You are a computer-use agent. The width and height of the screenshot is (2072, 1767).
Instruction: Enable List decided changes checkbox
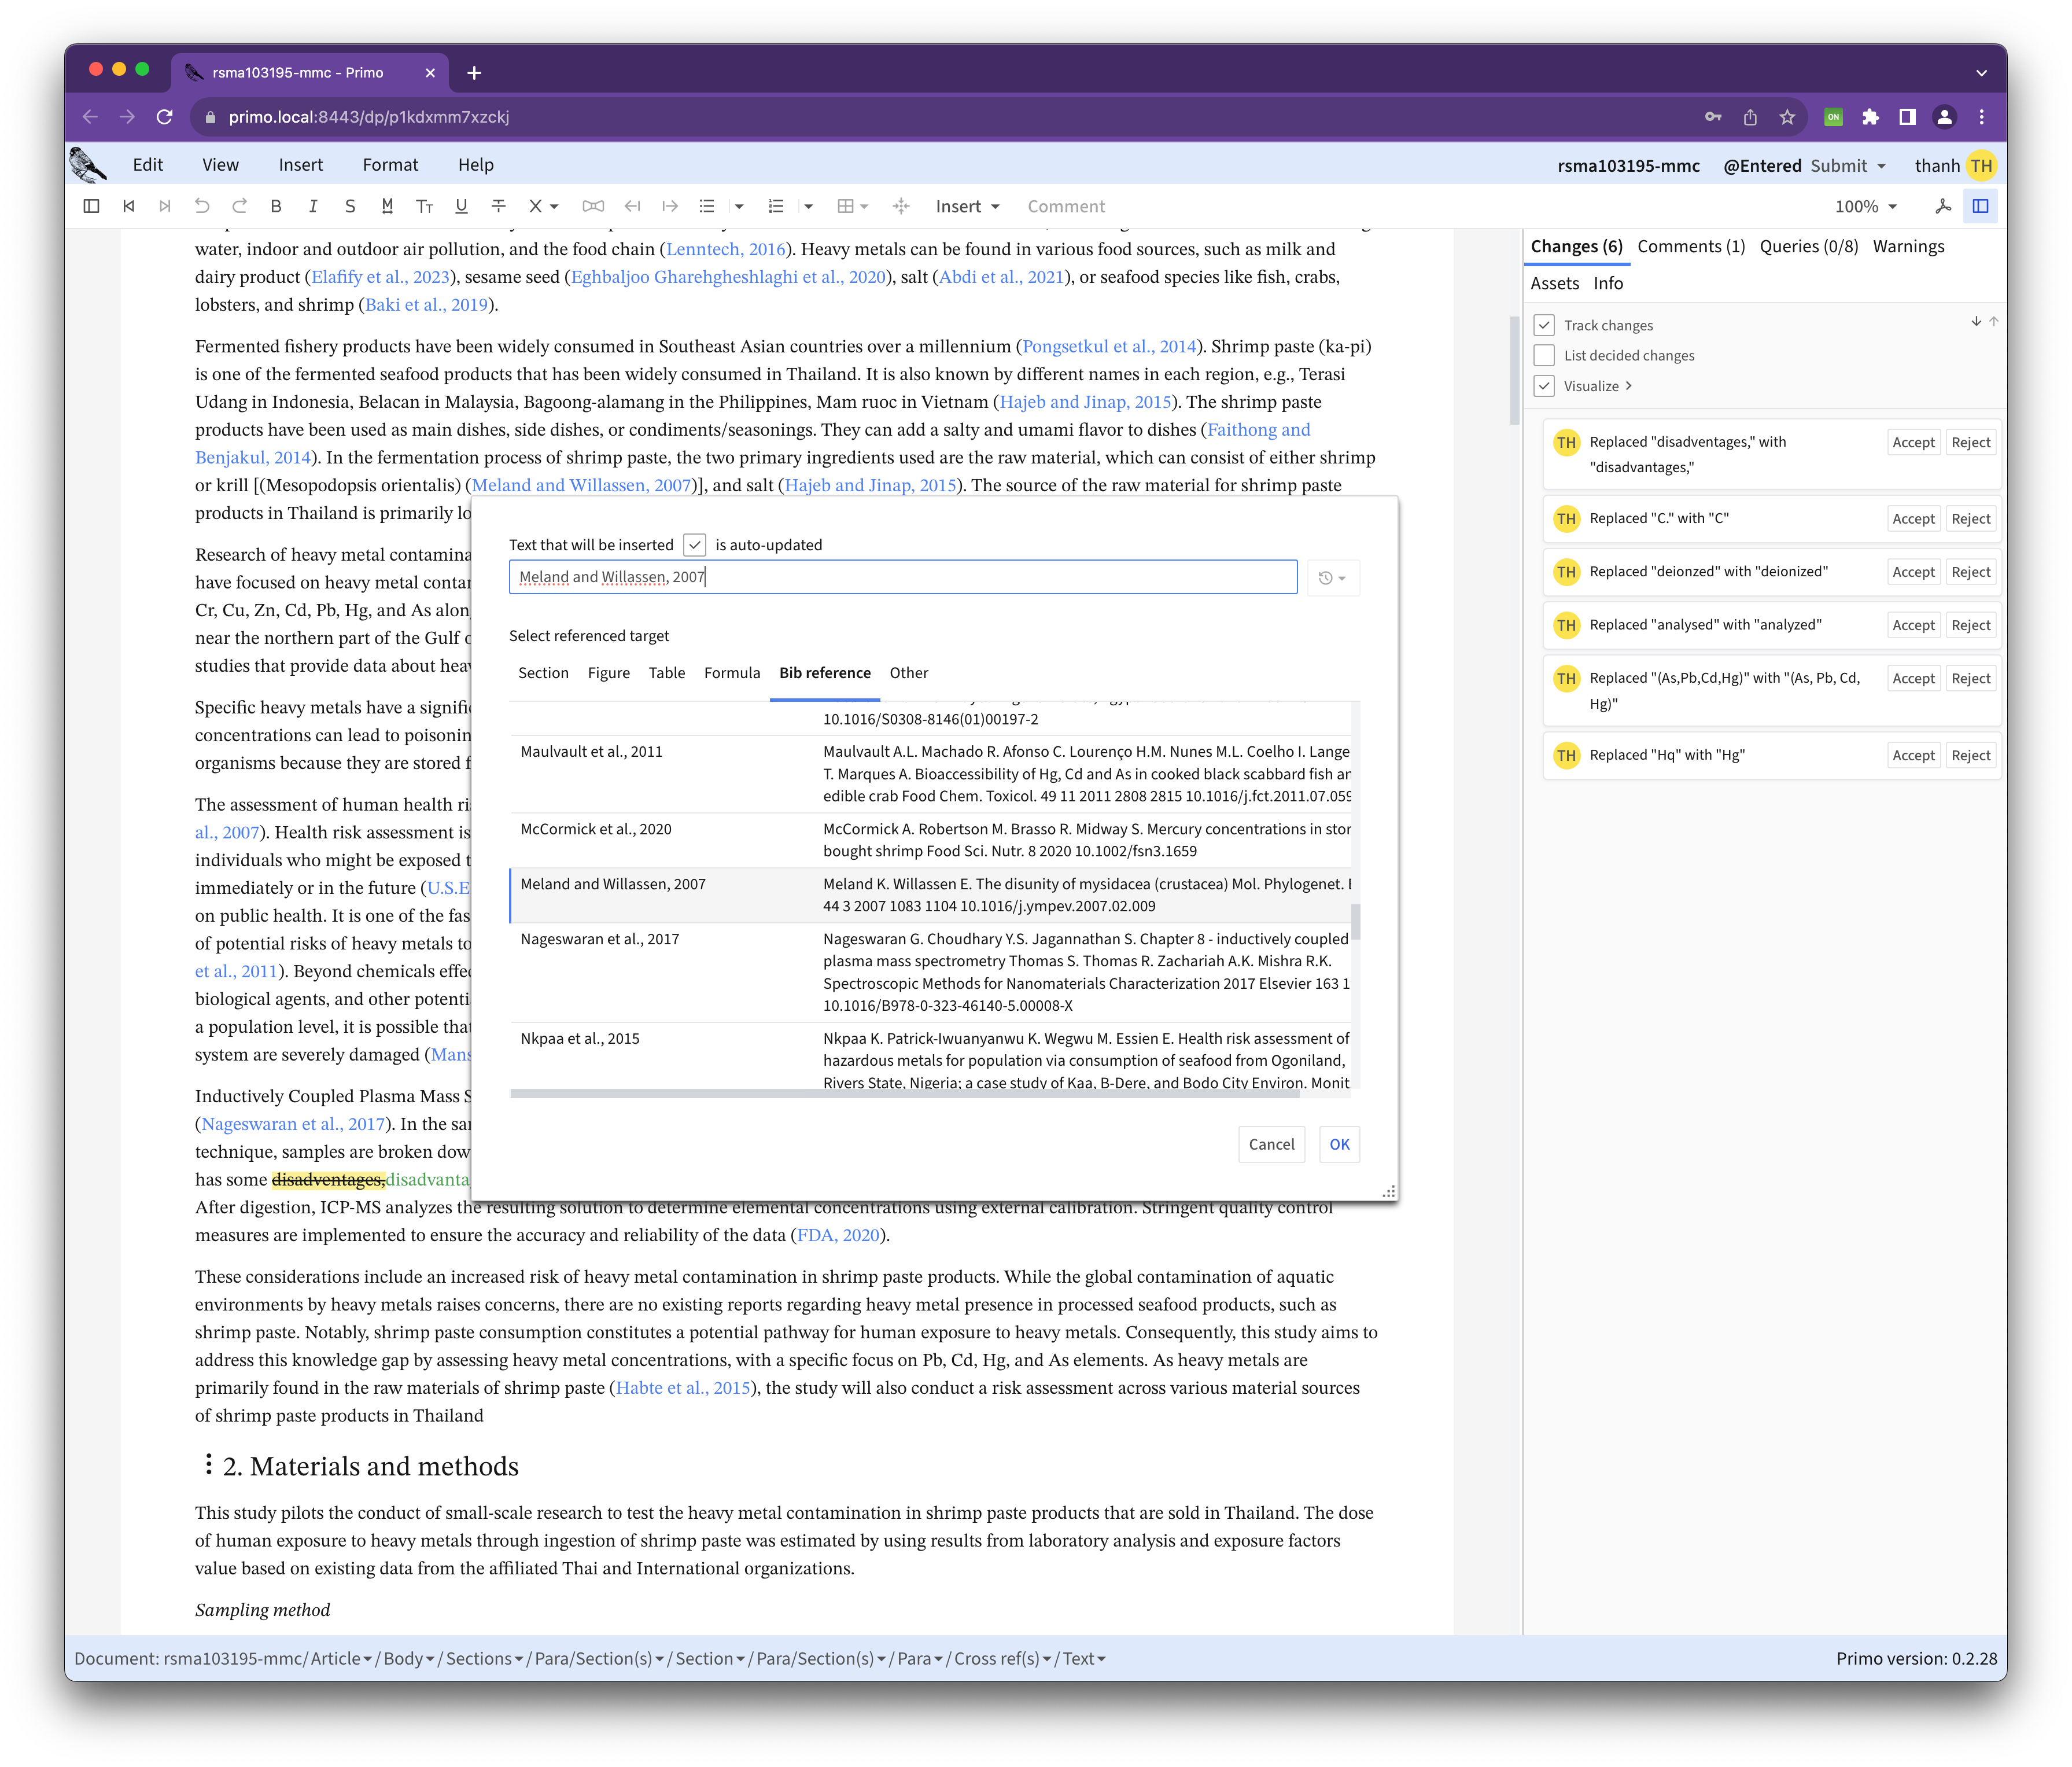(1544, 355)
